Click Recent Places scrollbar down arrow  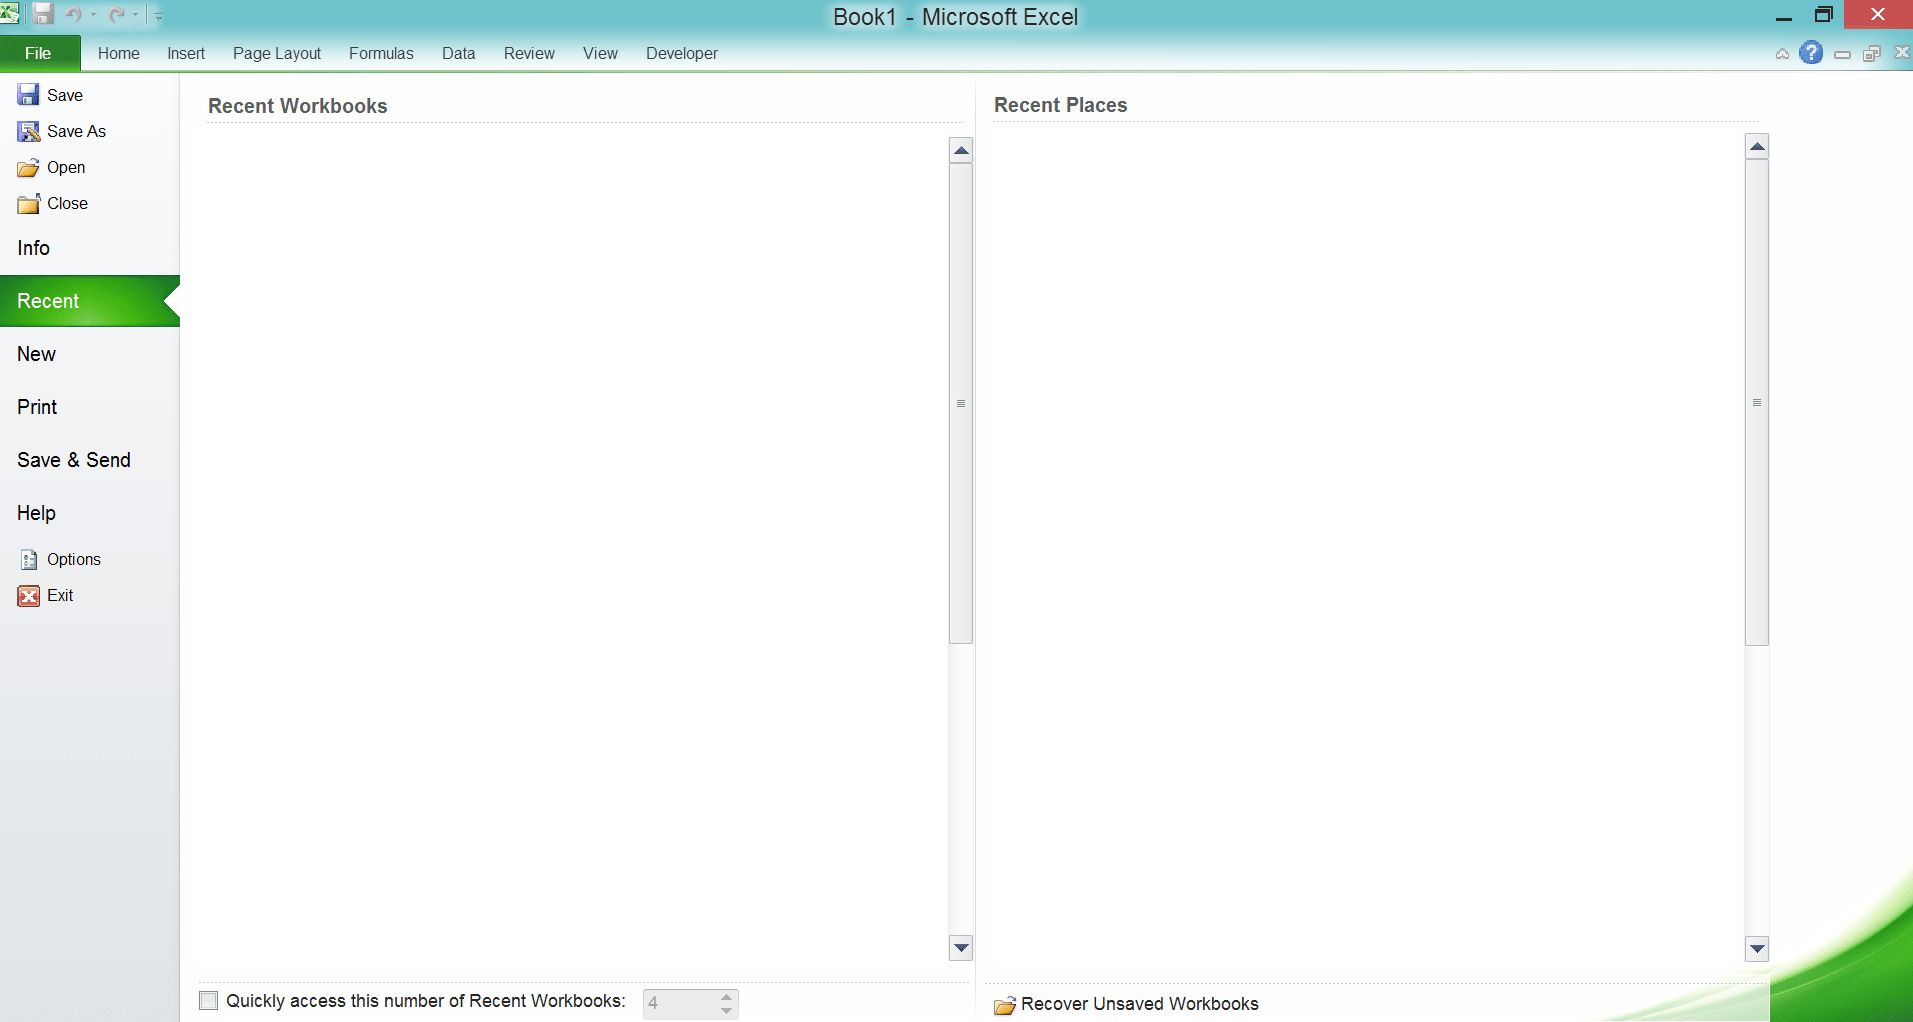(x=1757, y=948)
